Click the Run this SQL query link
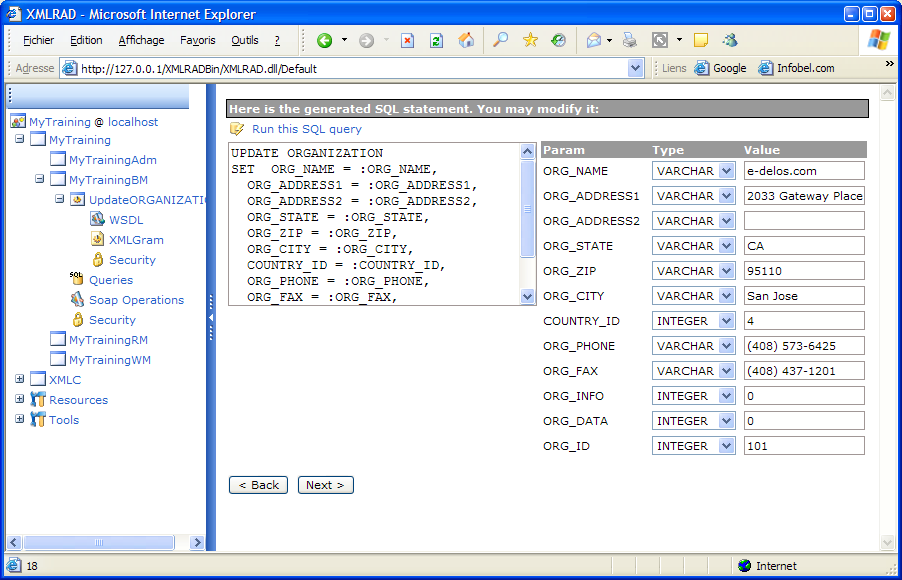 tap(306, 129)
